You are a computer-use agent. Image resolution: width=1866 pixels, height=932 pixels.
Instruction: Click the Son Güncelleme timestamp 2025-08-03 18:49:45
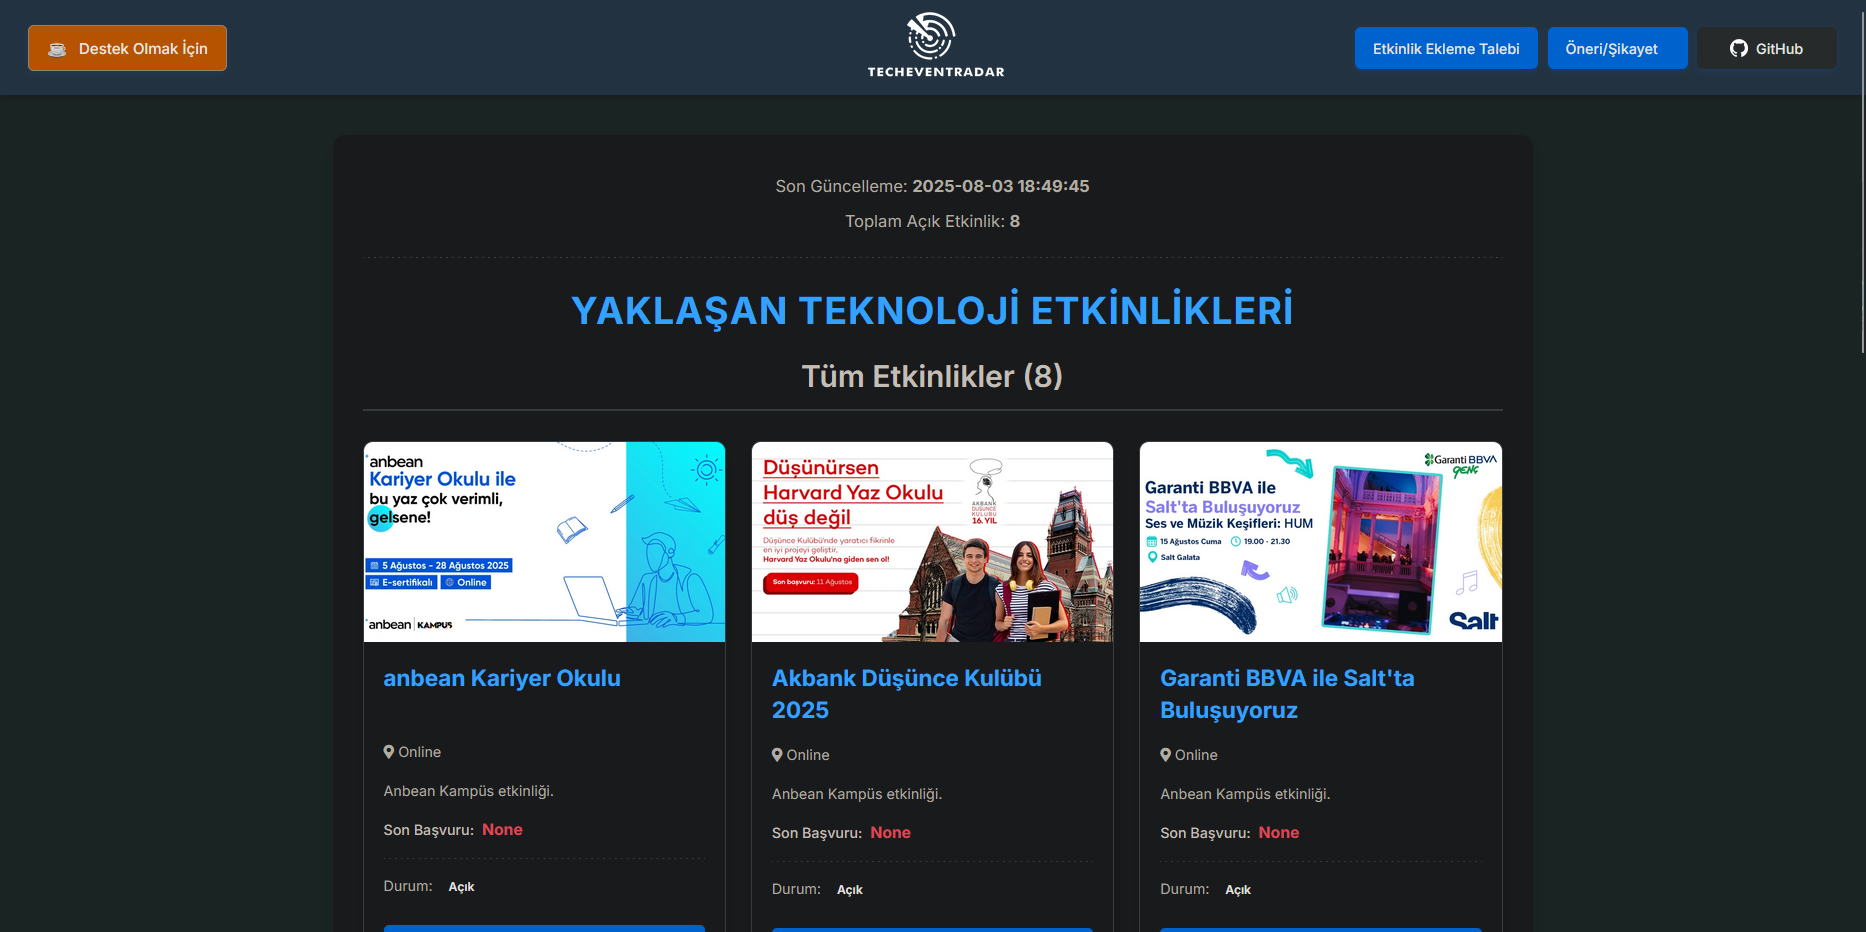coord(1000,186)
